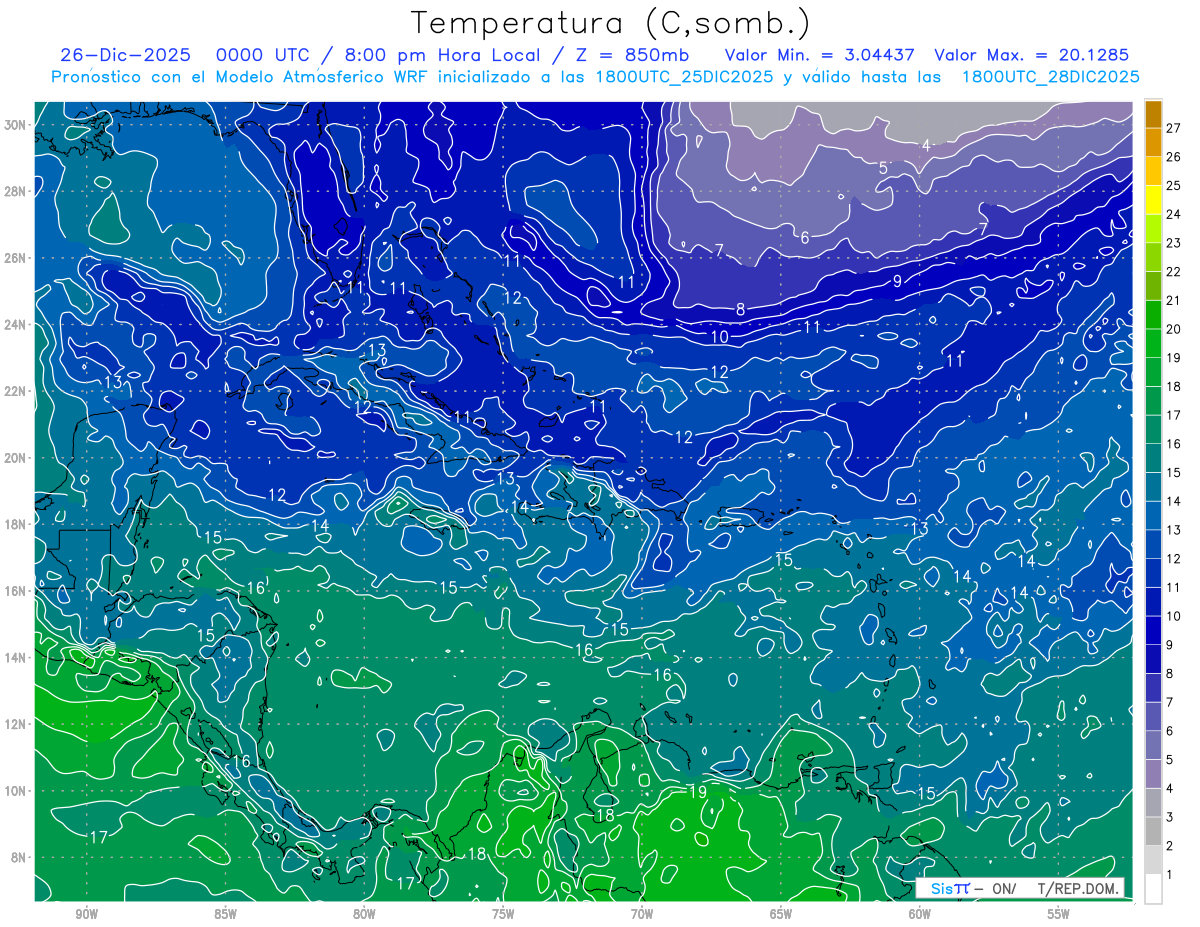Click the '24N' latitude axis label
1200x927 pixels.
point(15,324)
